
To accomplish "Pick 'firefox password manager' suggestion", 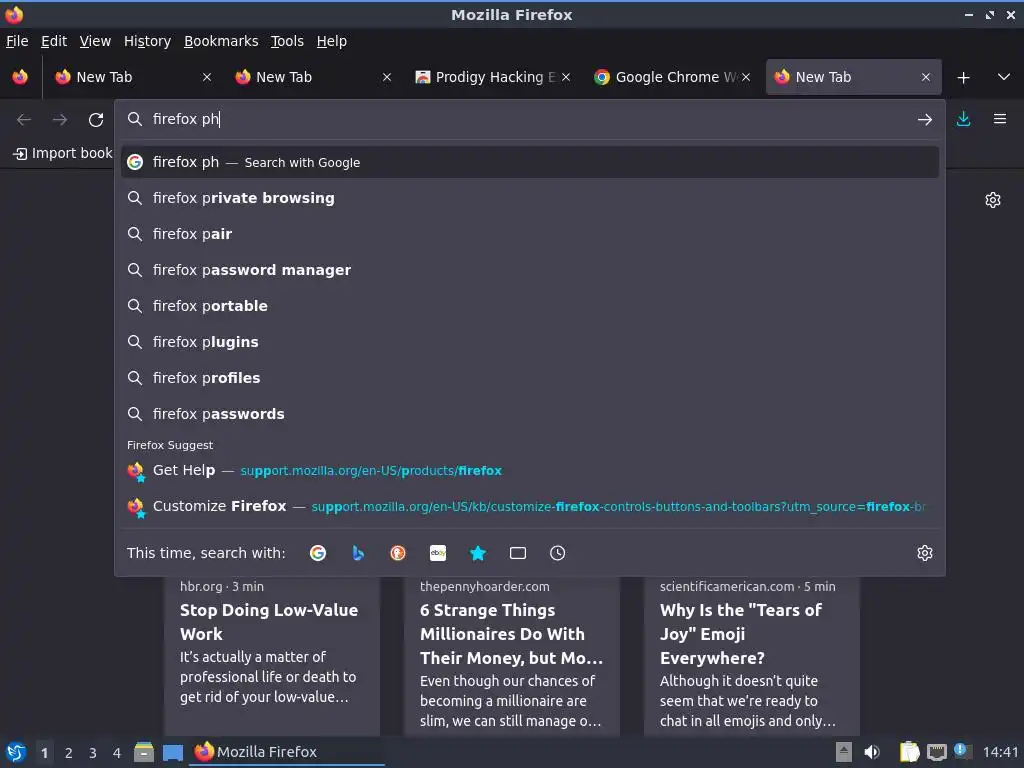I will 530,270.
